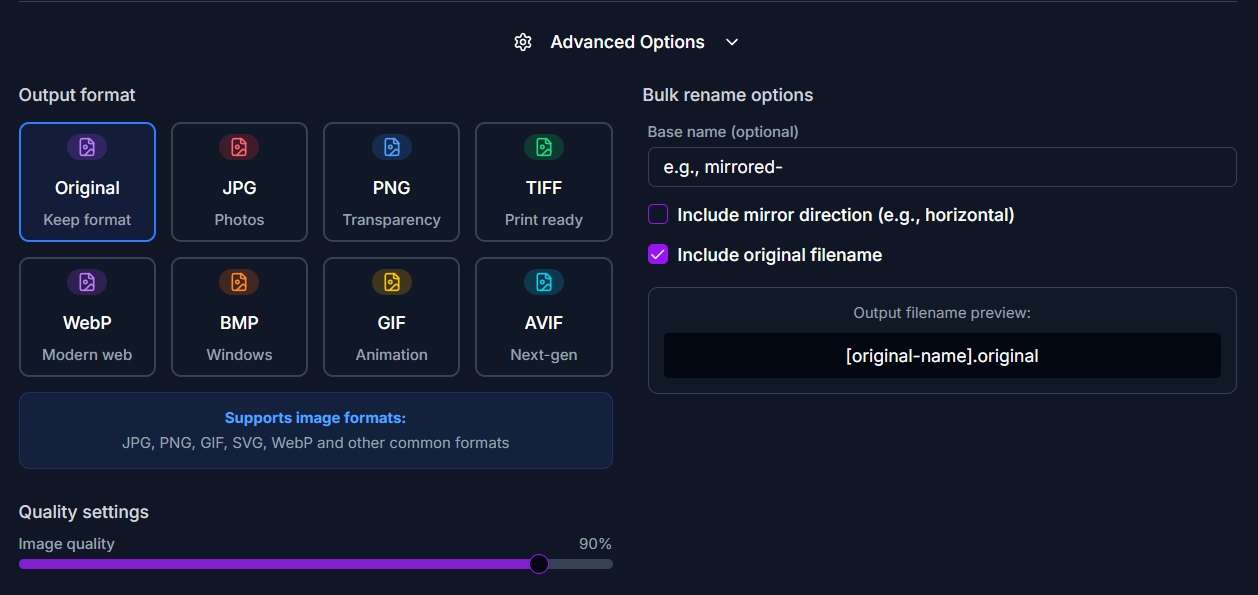Pick the PNG Transparency format card

coord(391,182)
